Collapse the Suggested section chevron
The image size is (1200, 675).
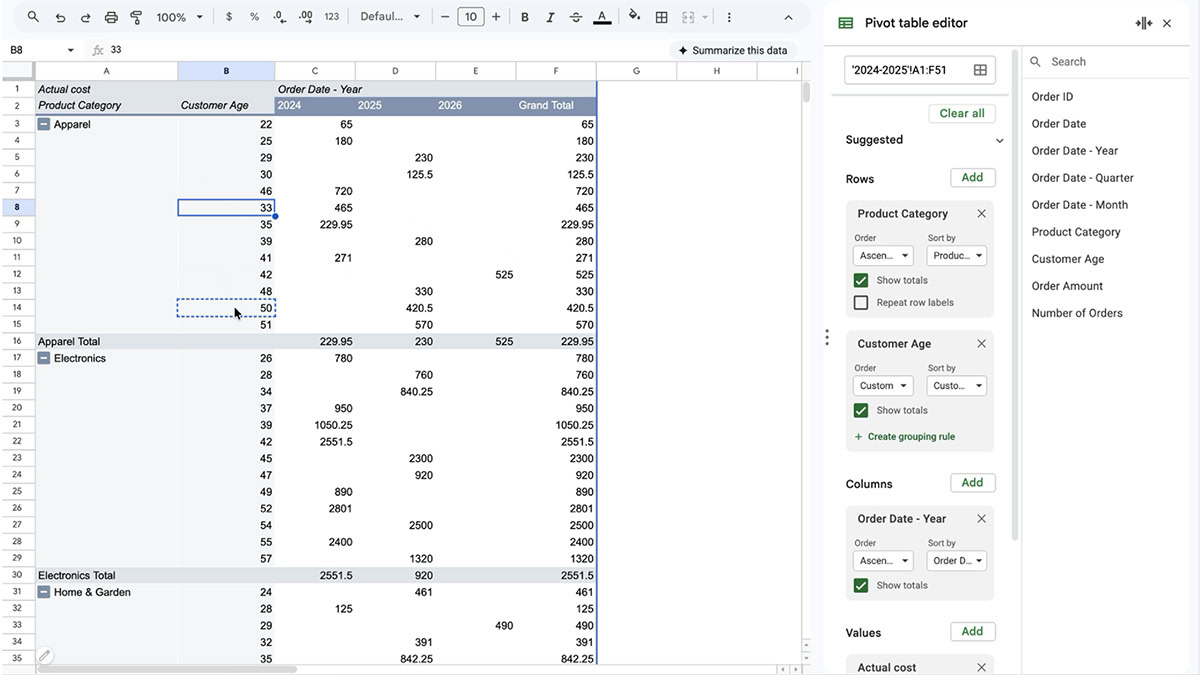[999, 141]
